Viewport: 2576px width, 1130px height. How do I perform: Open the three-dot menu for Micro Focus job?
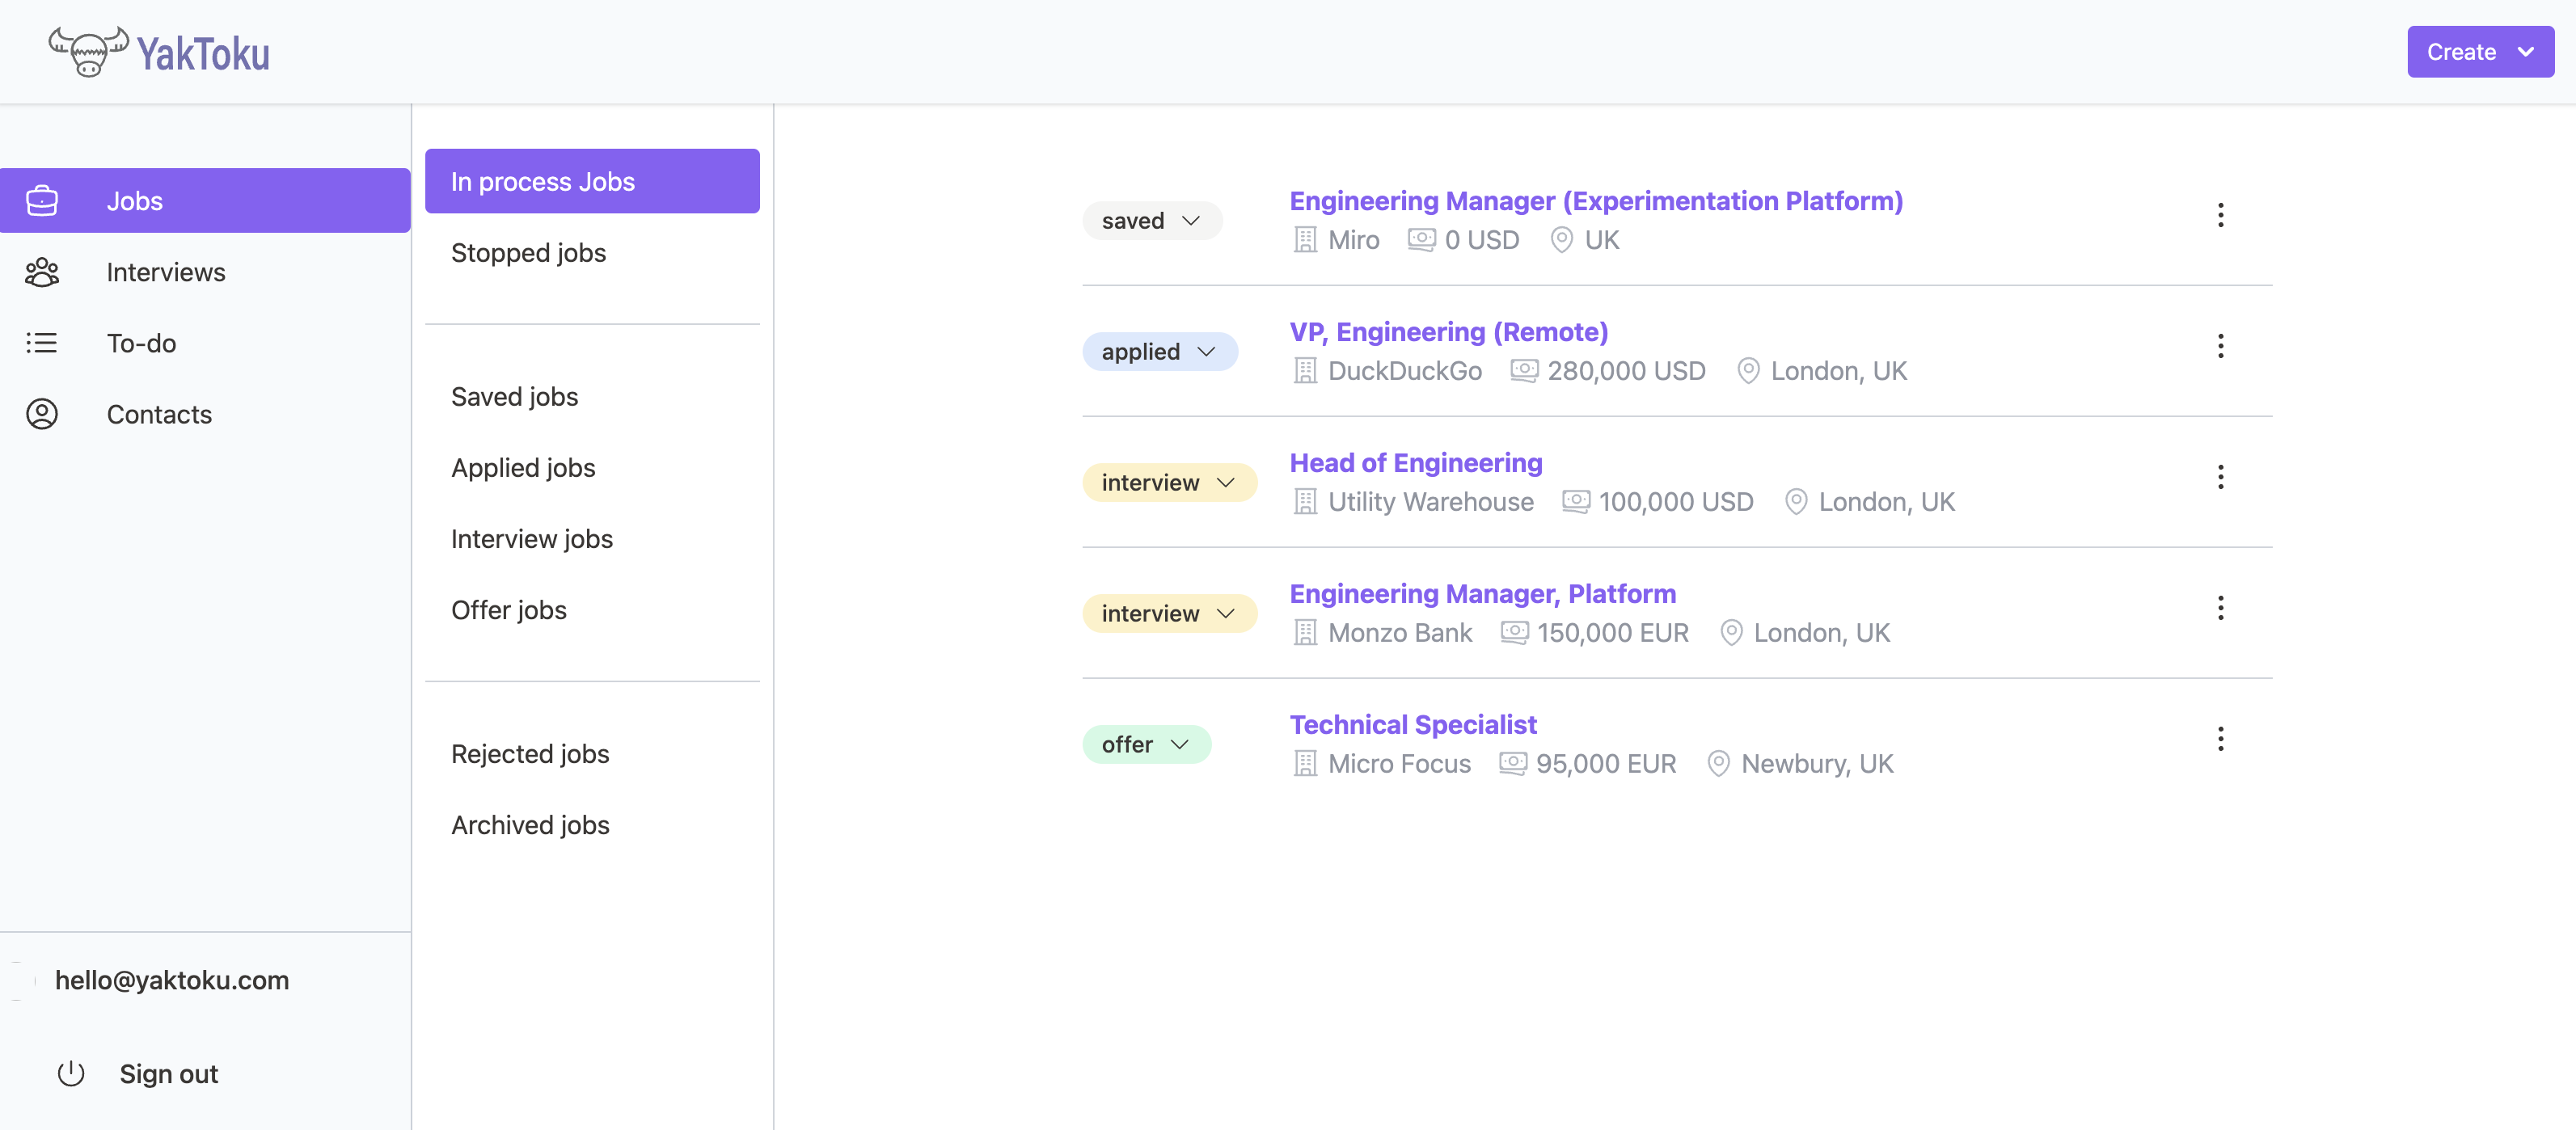click(2220, 739)
